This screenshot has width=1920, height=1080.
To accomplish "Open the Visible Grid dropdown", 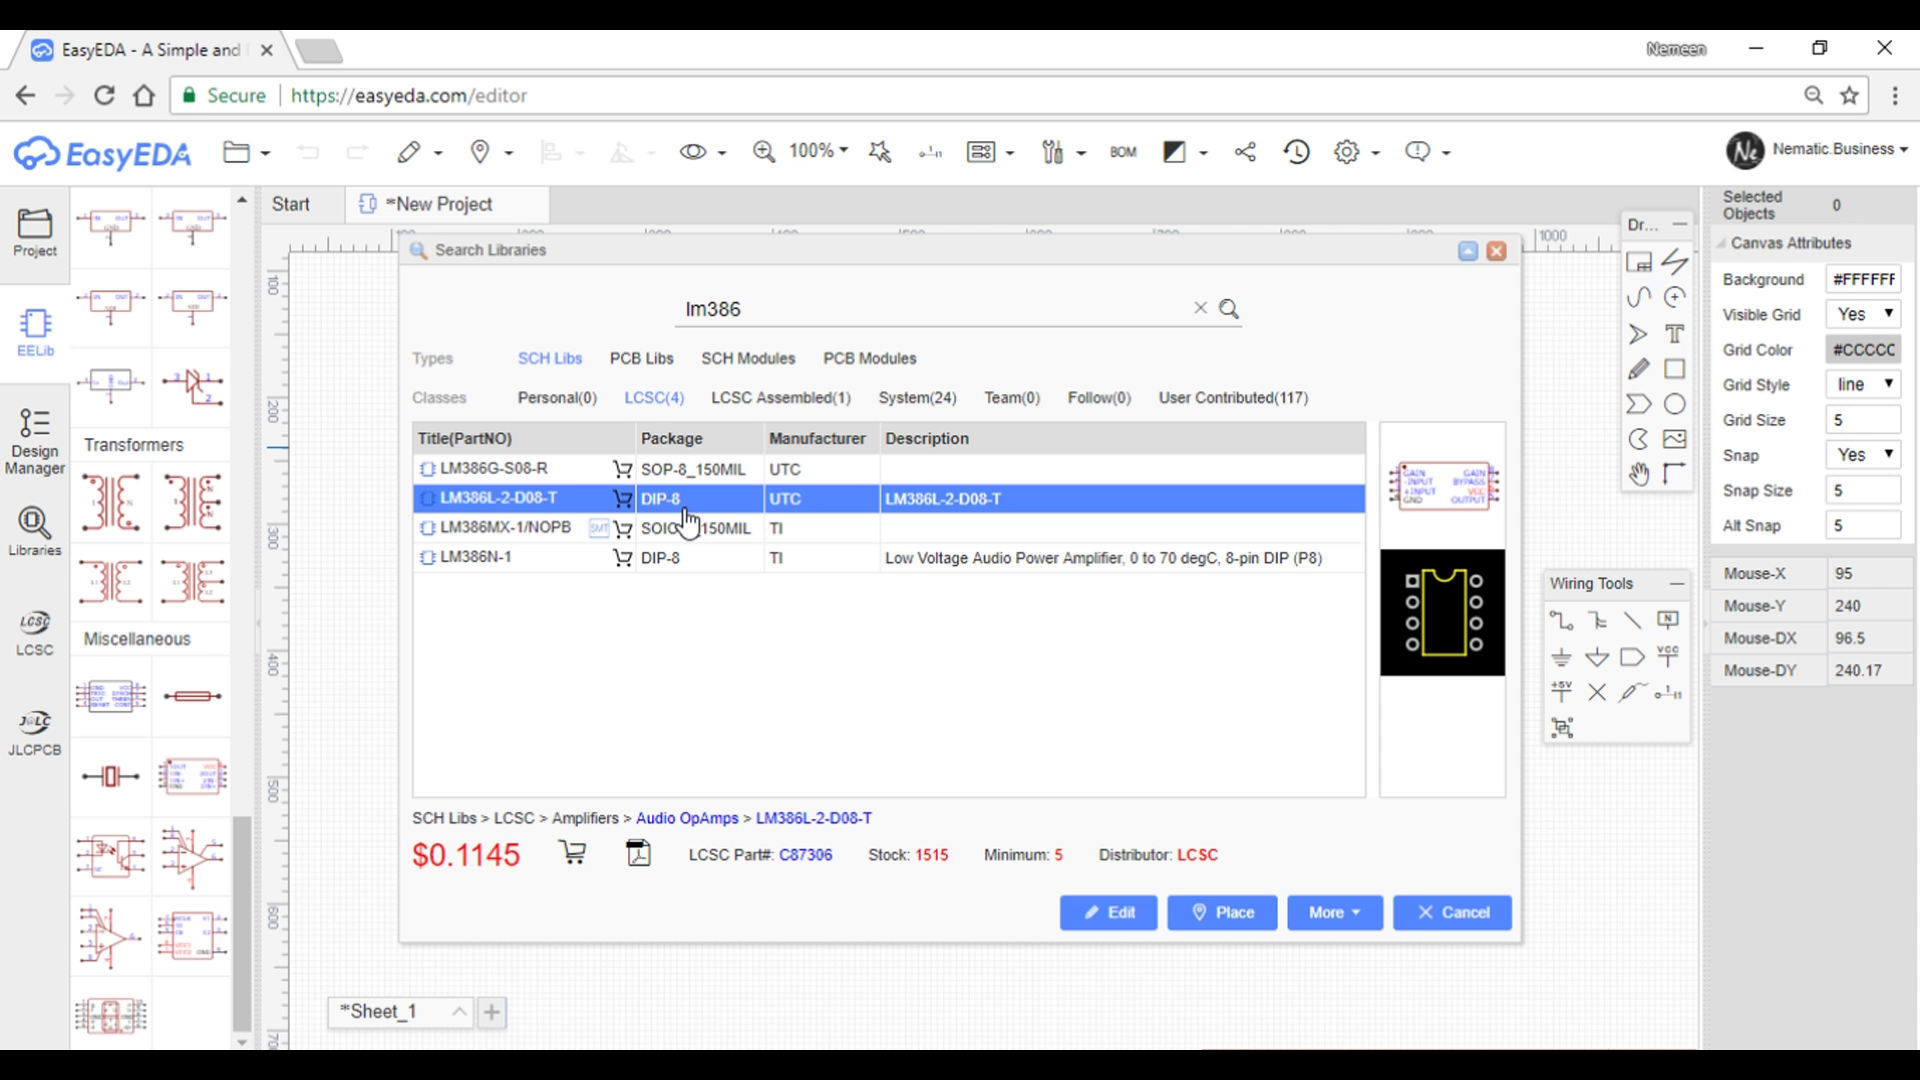I will point(1863,314).
